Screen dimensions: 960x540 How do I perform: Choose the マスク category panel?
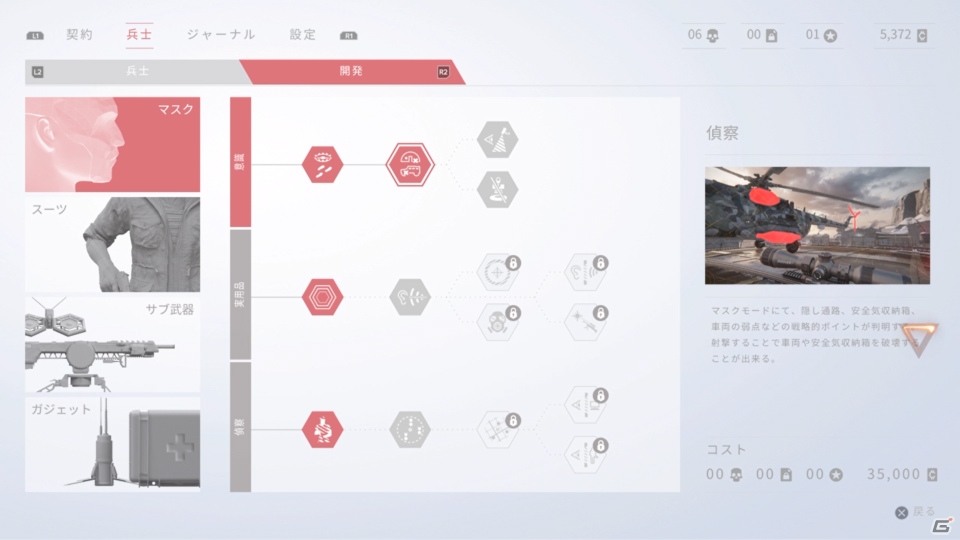coord(113,144)
